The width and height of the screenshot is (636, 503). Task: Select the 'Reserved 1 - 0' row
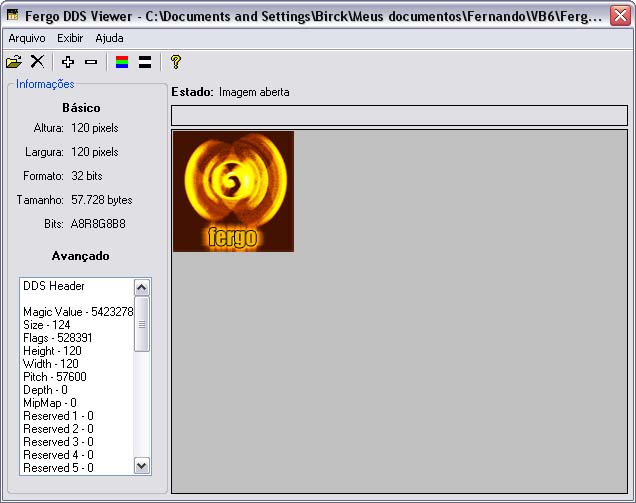tap(76, 416)
